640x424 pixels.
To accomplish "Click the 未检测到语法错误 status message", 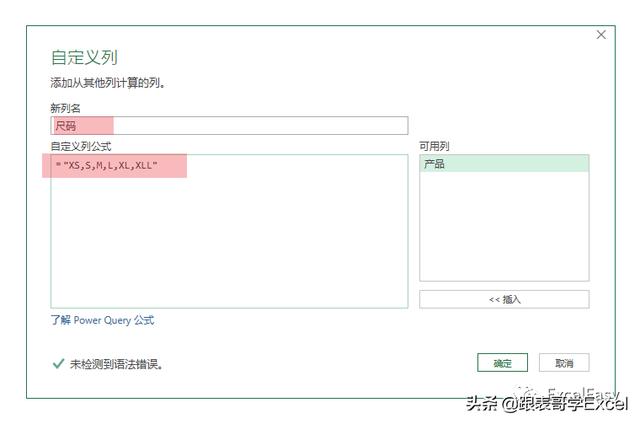I will point(117,364).
